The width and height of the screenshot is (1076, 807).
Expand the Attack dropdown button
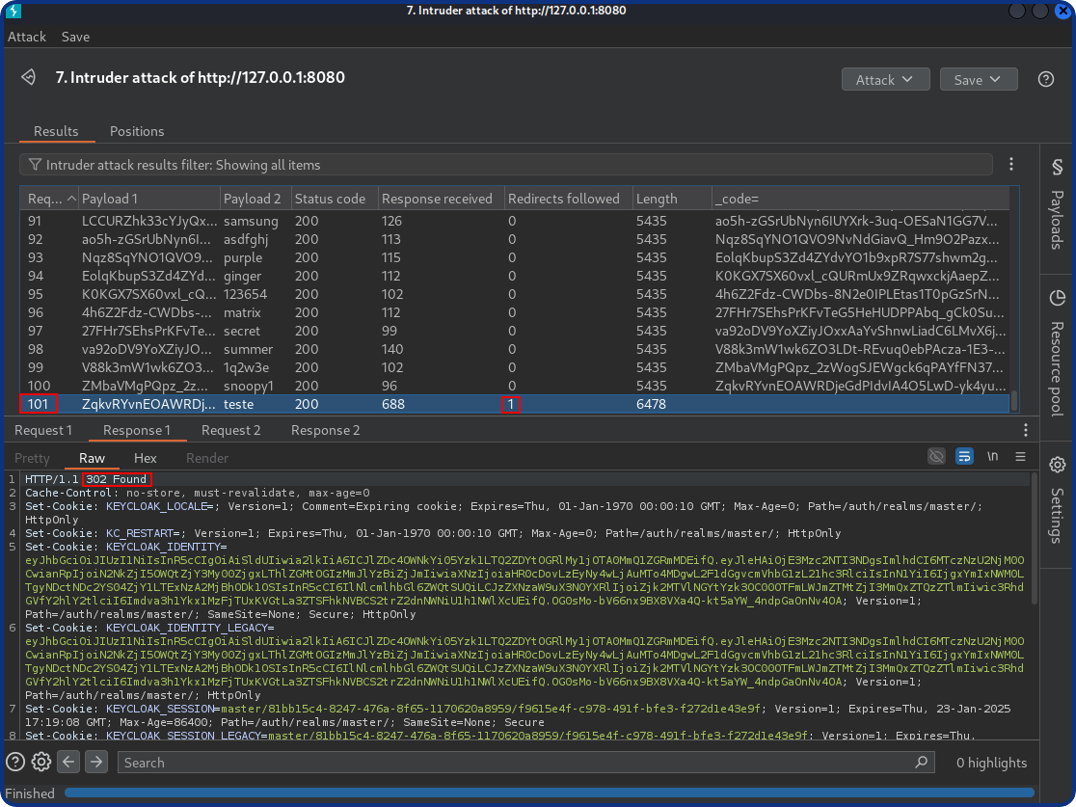pyautogui.click(x=885, y=79)
